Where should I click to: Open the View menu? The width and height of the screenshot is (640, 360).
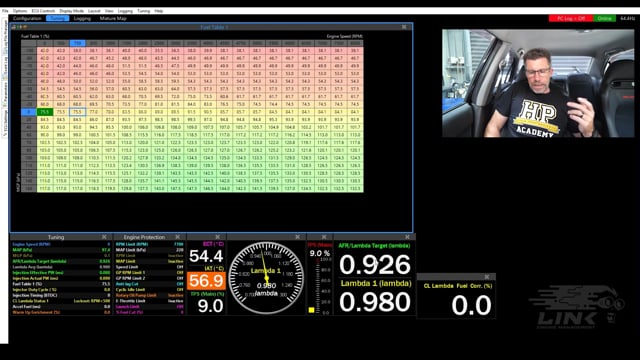109,11
